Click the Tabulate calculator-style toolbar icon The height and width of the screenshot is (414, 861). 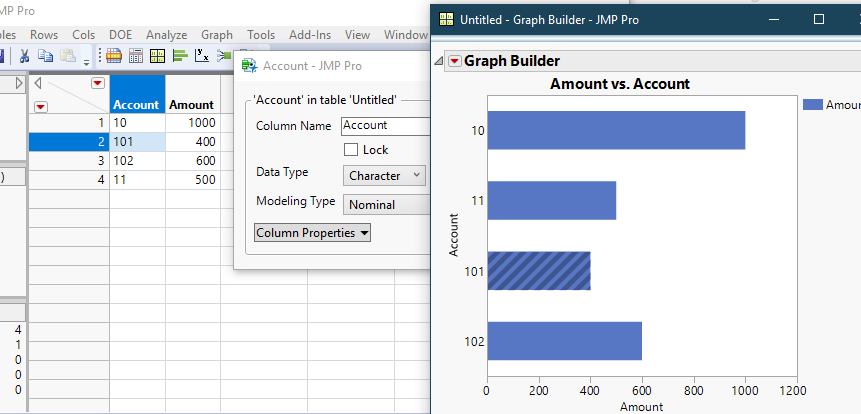[x=136, y=56]
